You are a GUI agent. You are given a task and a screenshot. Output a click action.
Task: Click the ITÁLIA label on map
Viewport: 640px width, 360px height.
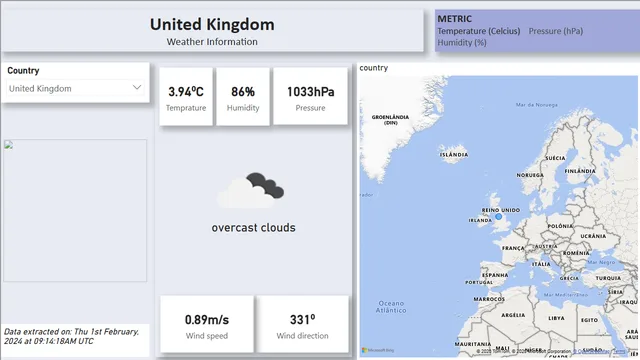pos(541,264)
